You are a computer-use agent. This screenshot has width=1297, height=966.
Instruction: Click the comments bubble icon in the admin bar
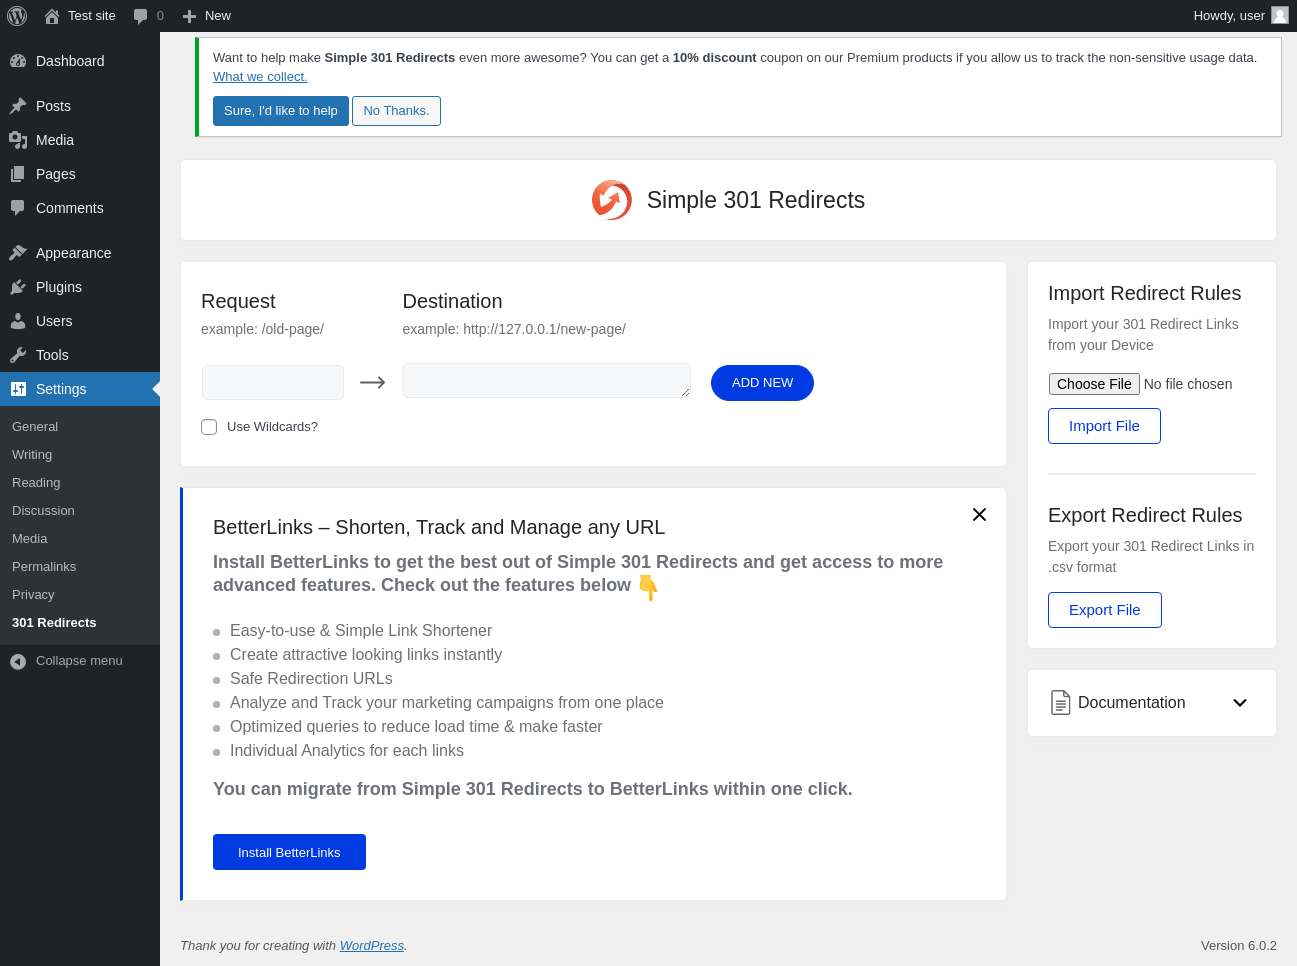click(141, 16)
